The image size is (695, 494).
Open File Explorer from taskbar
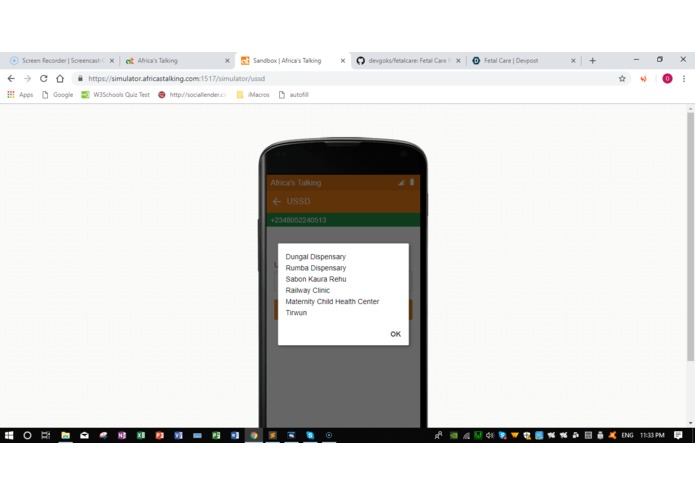click(65, 436)
